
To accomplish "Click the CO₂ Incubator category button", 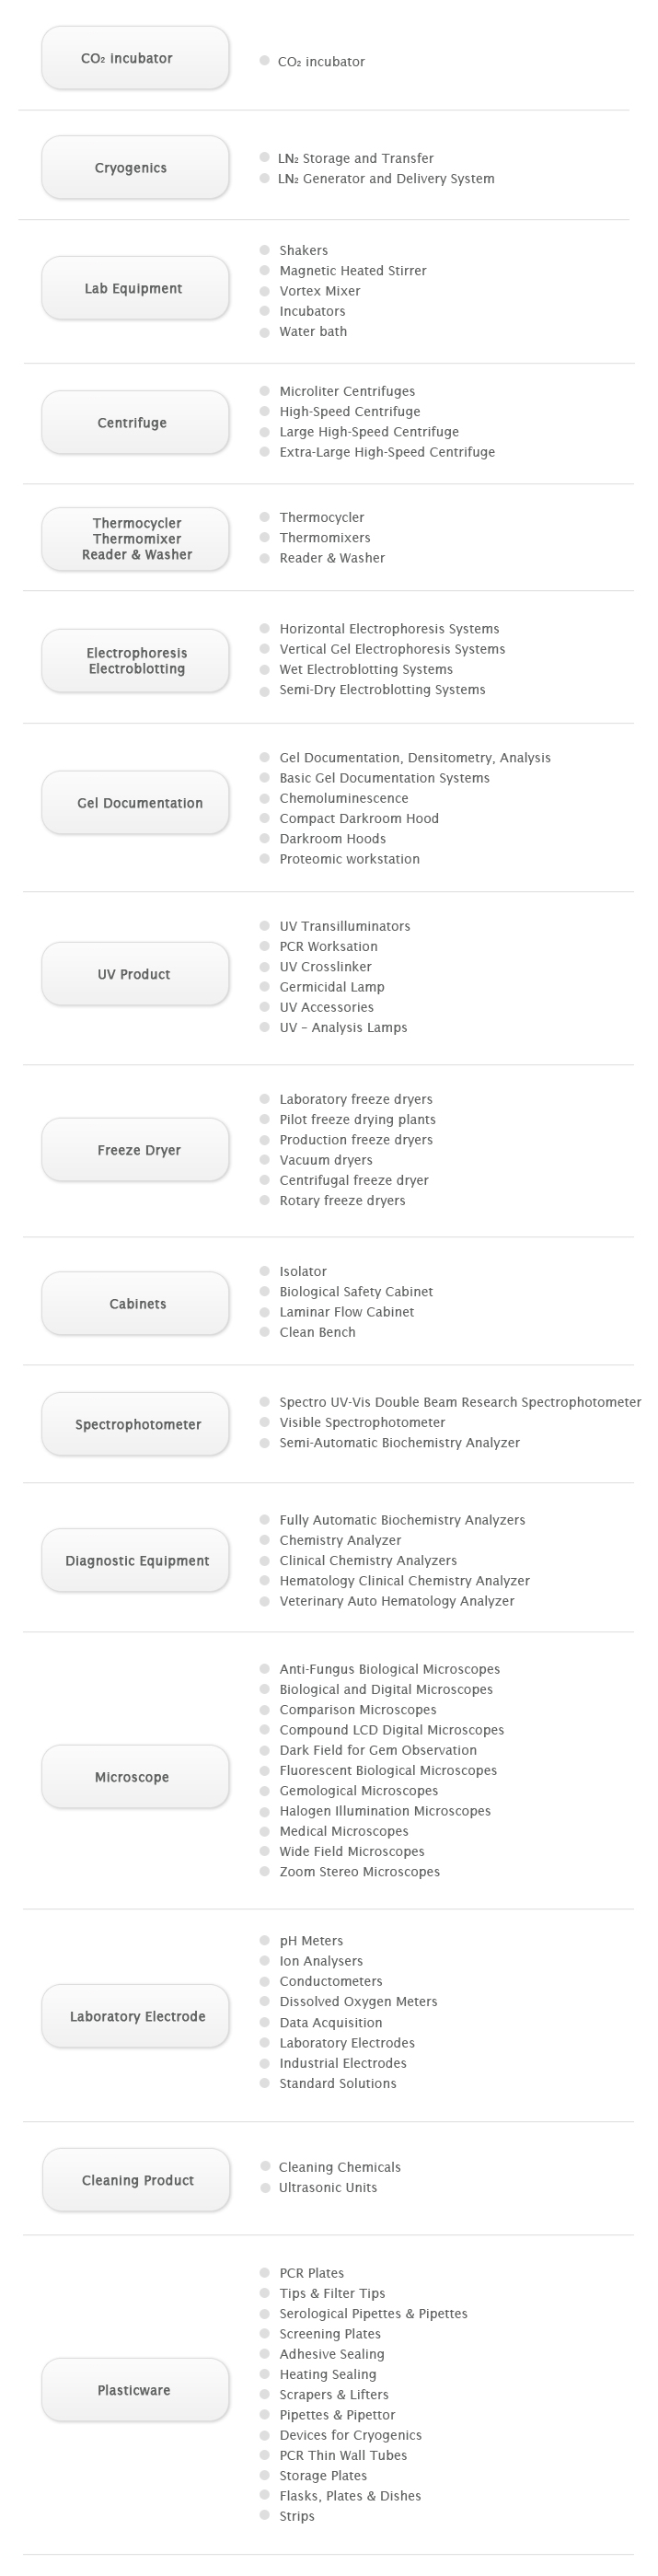I will pos(135,59).
